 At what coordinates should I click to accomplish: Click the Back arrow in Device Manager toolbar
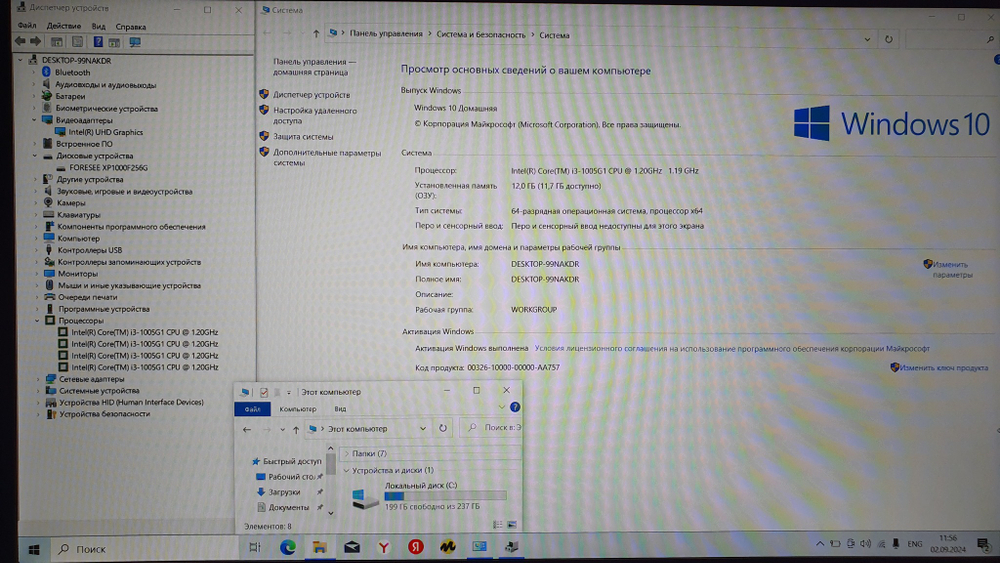(x=20, y=41)
